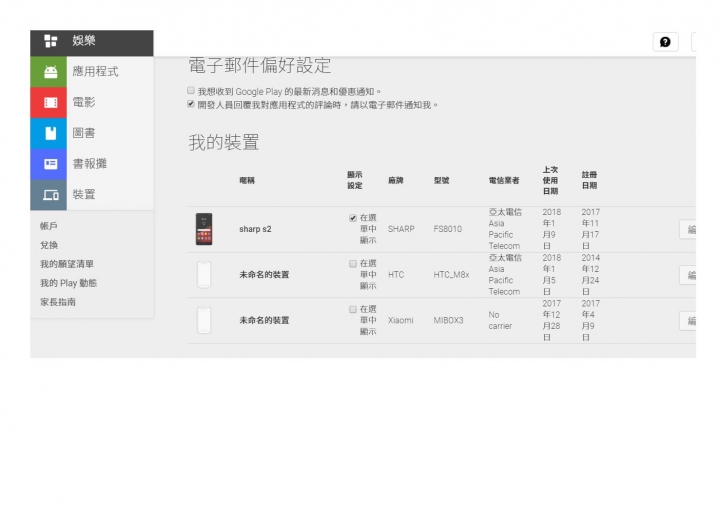Open 應用程式 in the sidebar
This screenshot has width=720, height=509.
96,72
